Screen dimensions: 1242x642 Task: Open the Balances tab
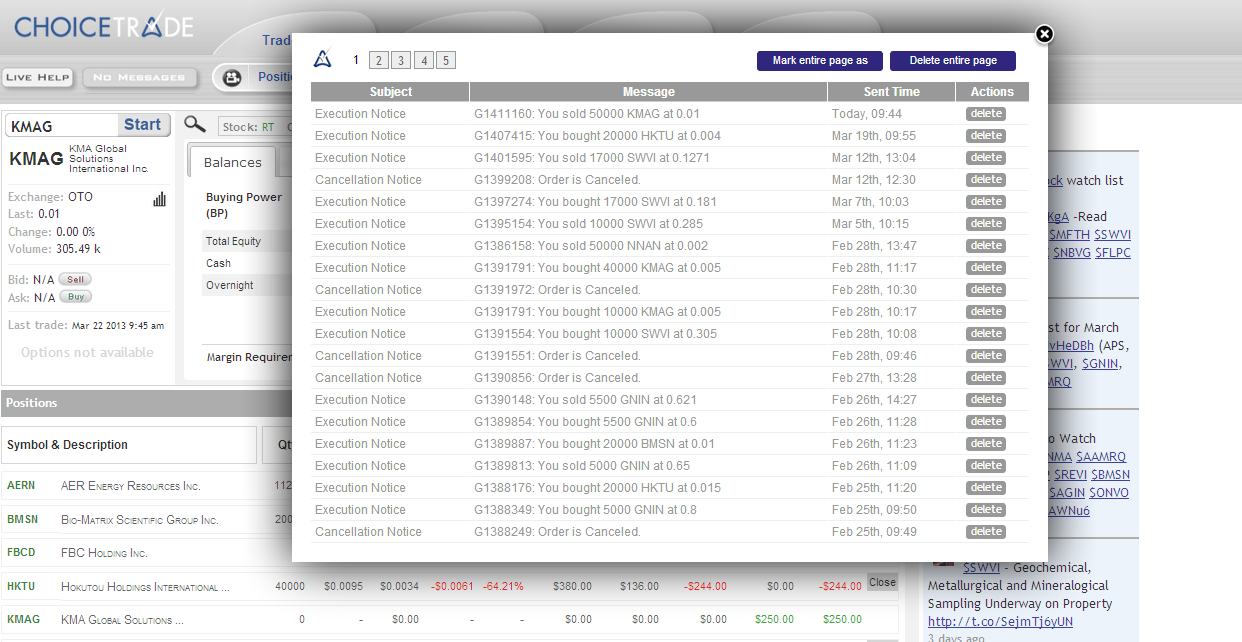[232, 162]
